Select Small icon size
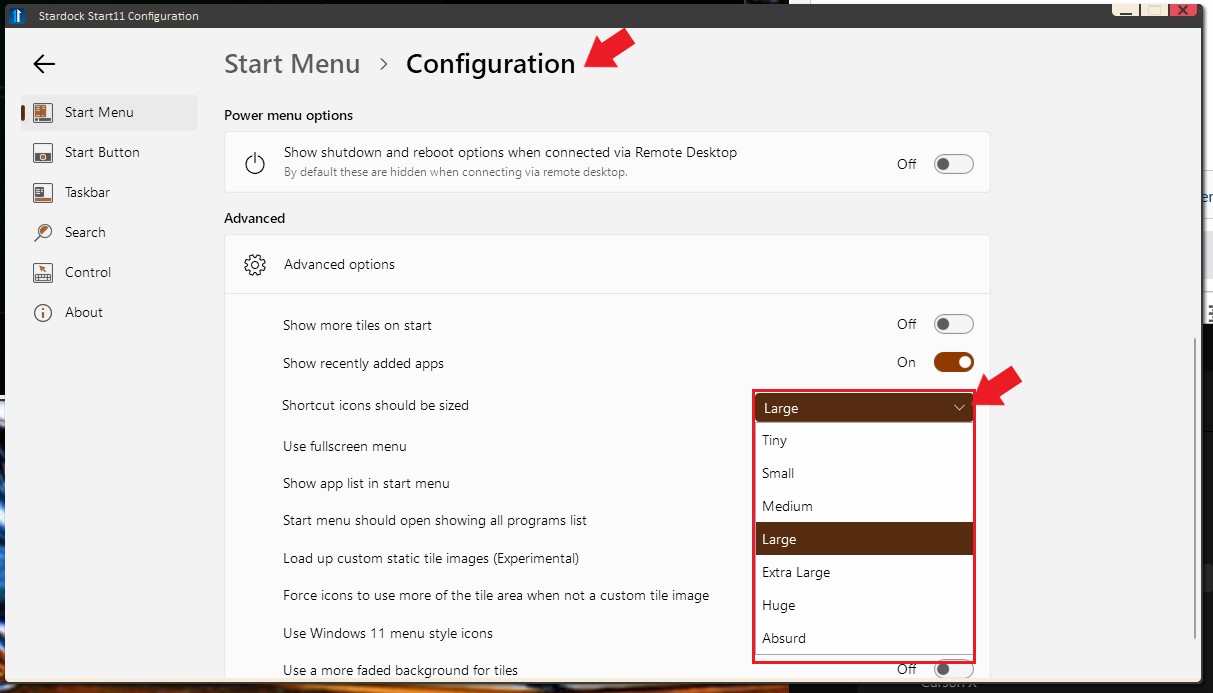1213x693 pixels. [864, 473]
